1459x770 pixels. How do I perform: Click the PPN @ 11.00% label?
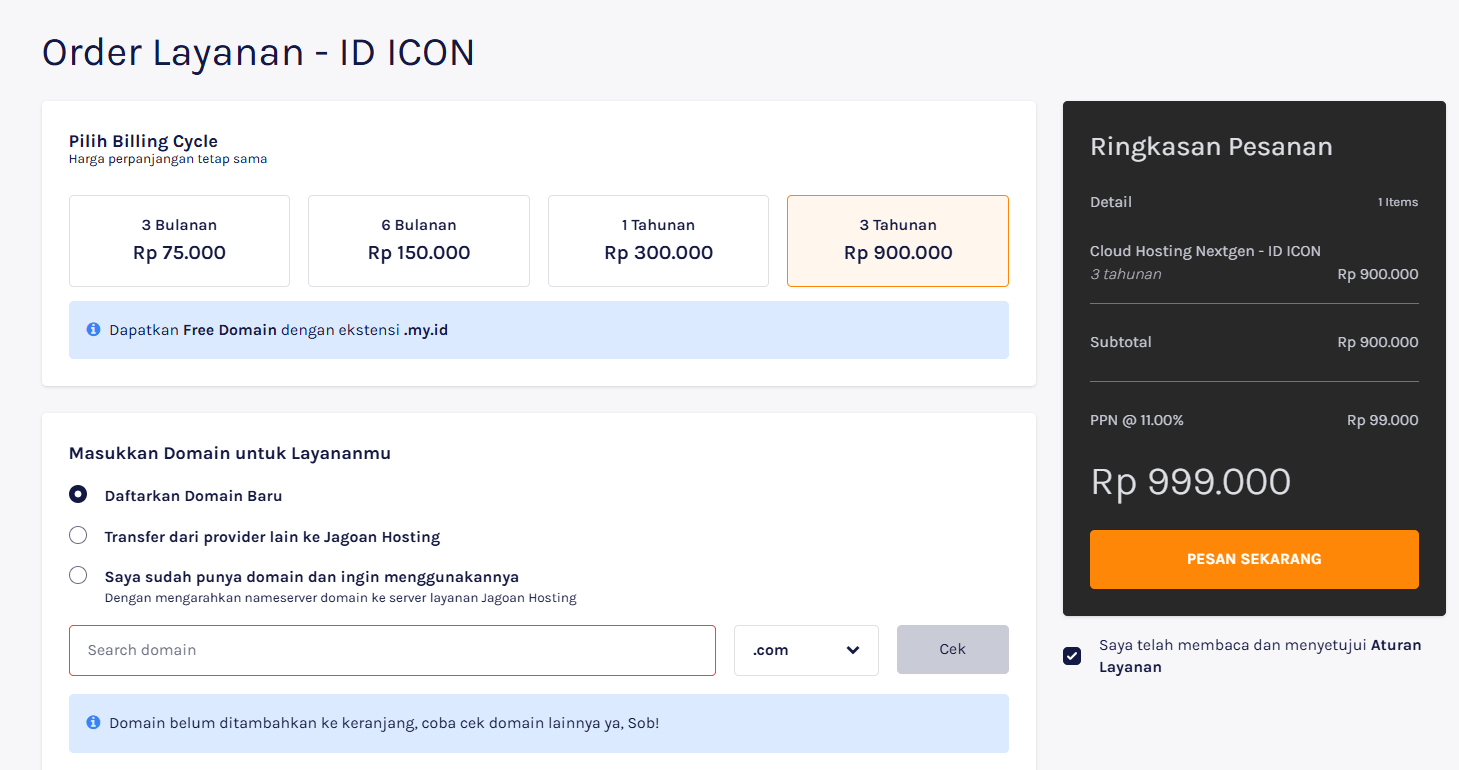(1137, 420)
